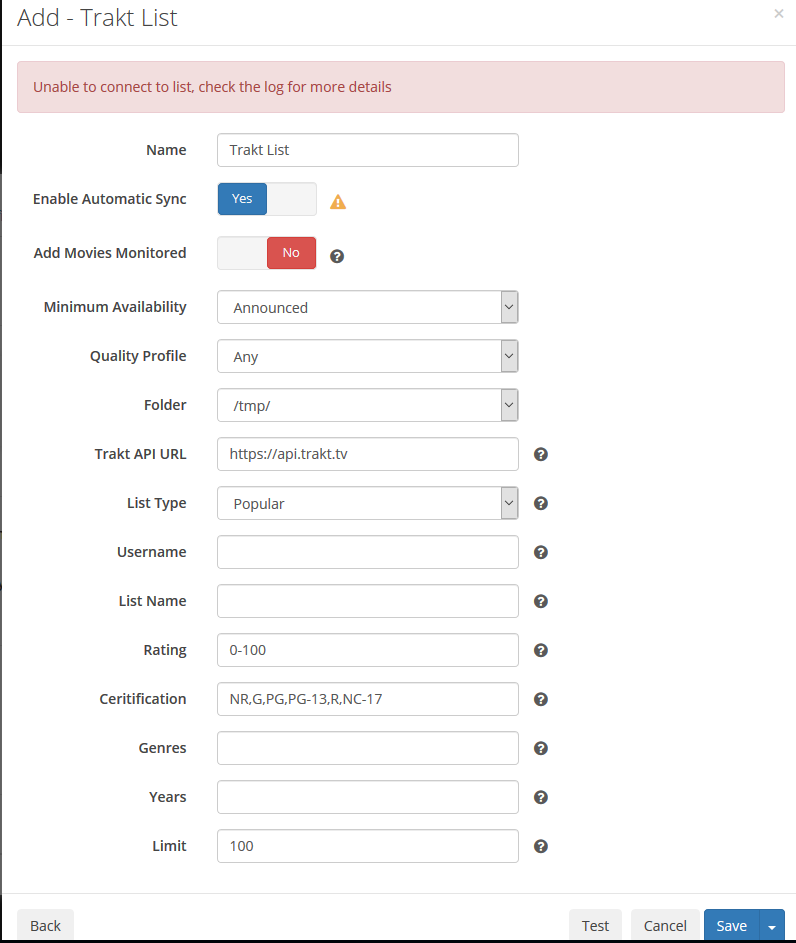
Task: Click the Test button
Action: coord(595,926)
